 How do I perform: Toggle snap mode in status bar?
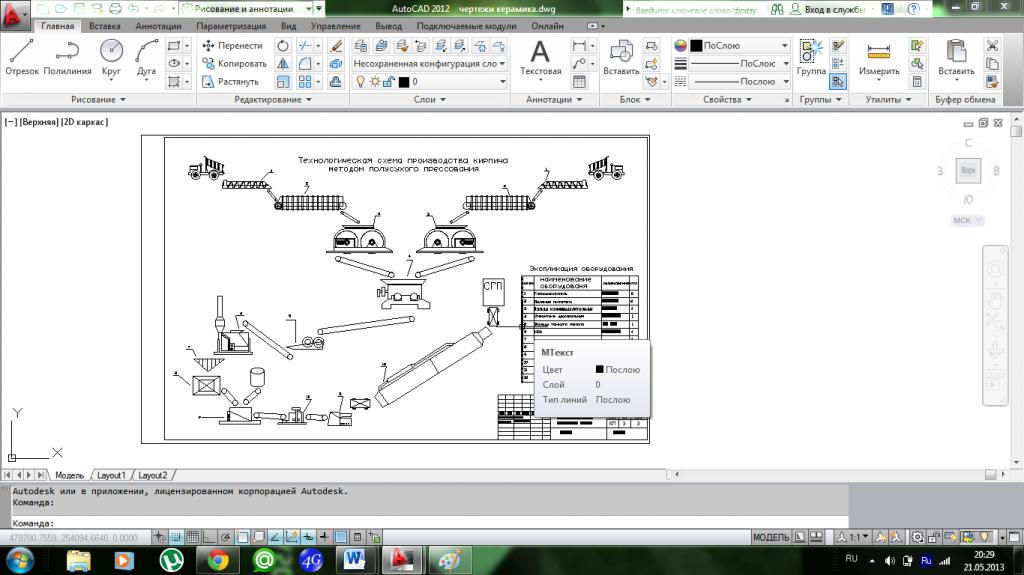[176, 537]
